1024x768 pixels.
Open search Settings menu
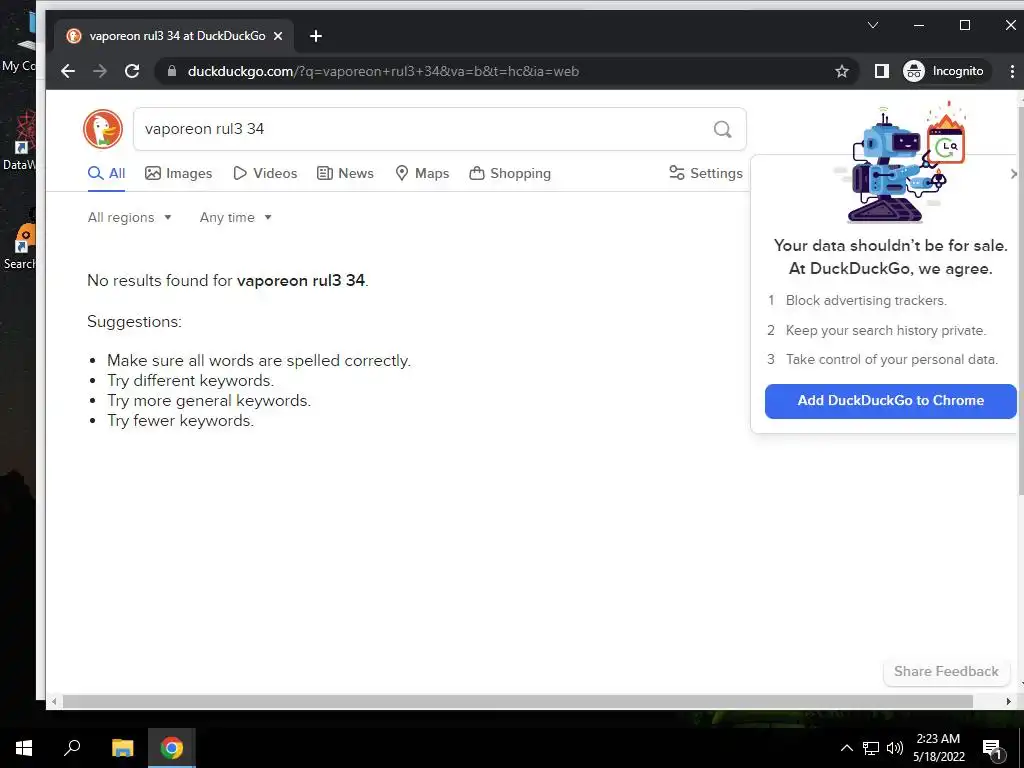click(706, 173)
